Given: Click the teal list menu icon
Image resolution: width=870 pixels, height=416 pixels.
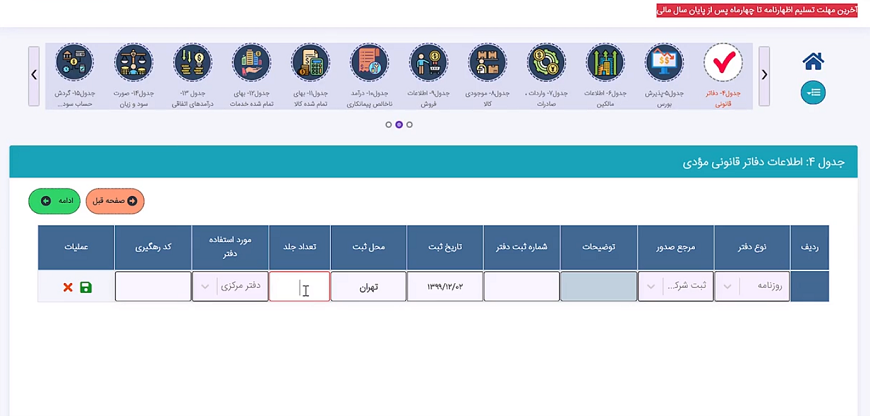Looking at the screenshot, I should [813, 93].
